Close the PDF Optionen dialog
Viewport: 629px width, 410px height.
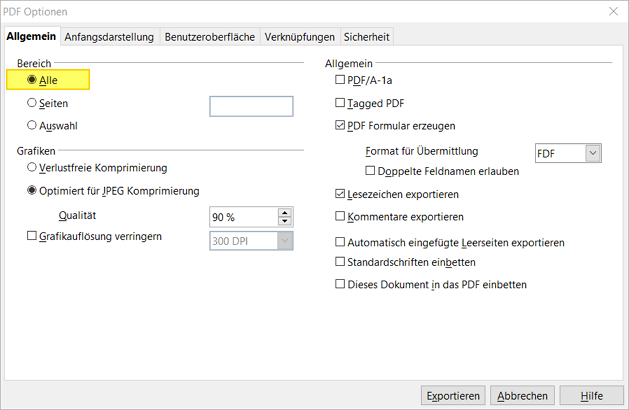coord(611,11)
